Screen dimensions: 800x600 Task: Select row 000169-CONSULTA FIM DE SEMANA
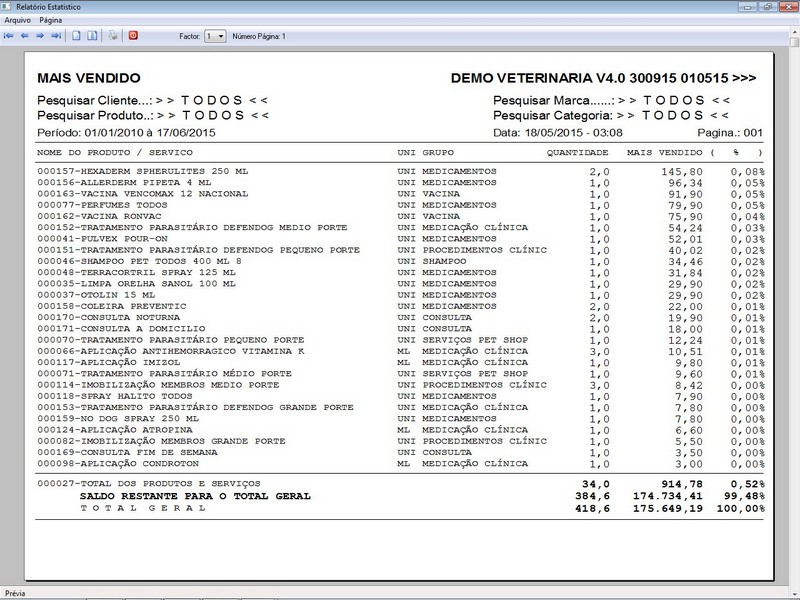coord(401,452)
